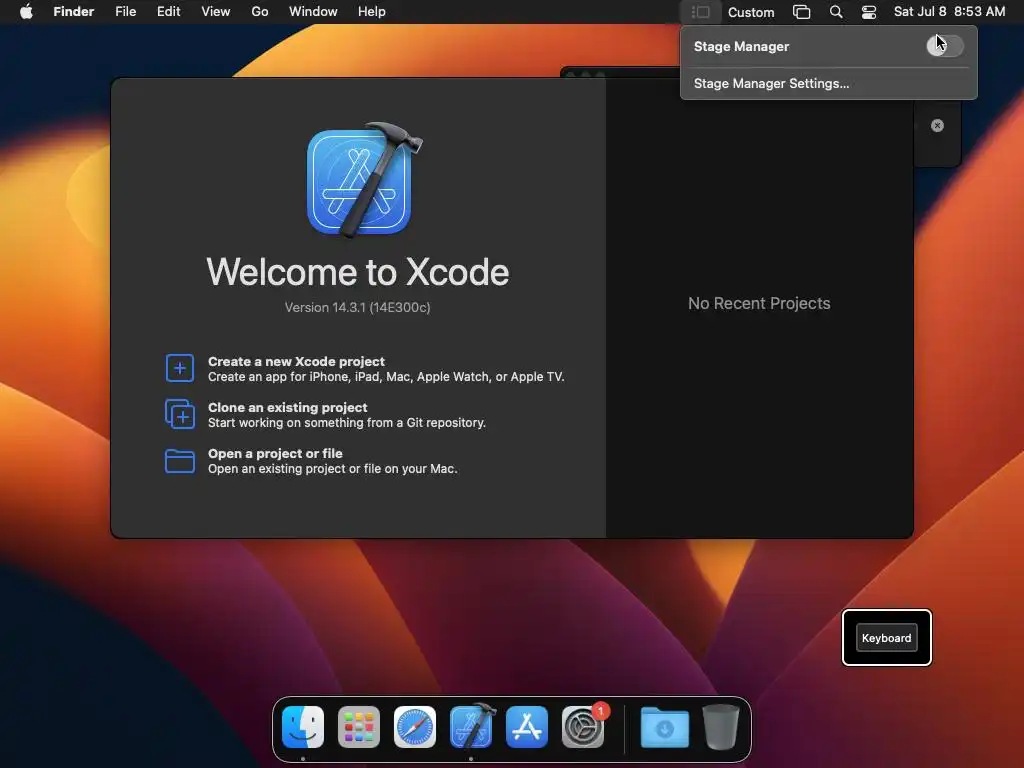The image size is (1024, 768).
Task: Click the No Recent Projects text
Action: (x=759, y=303)
